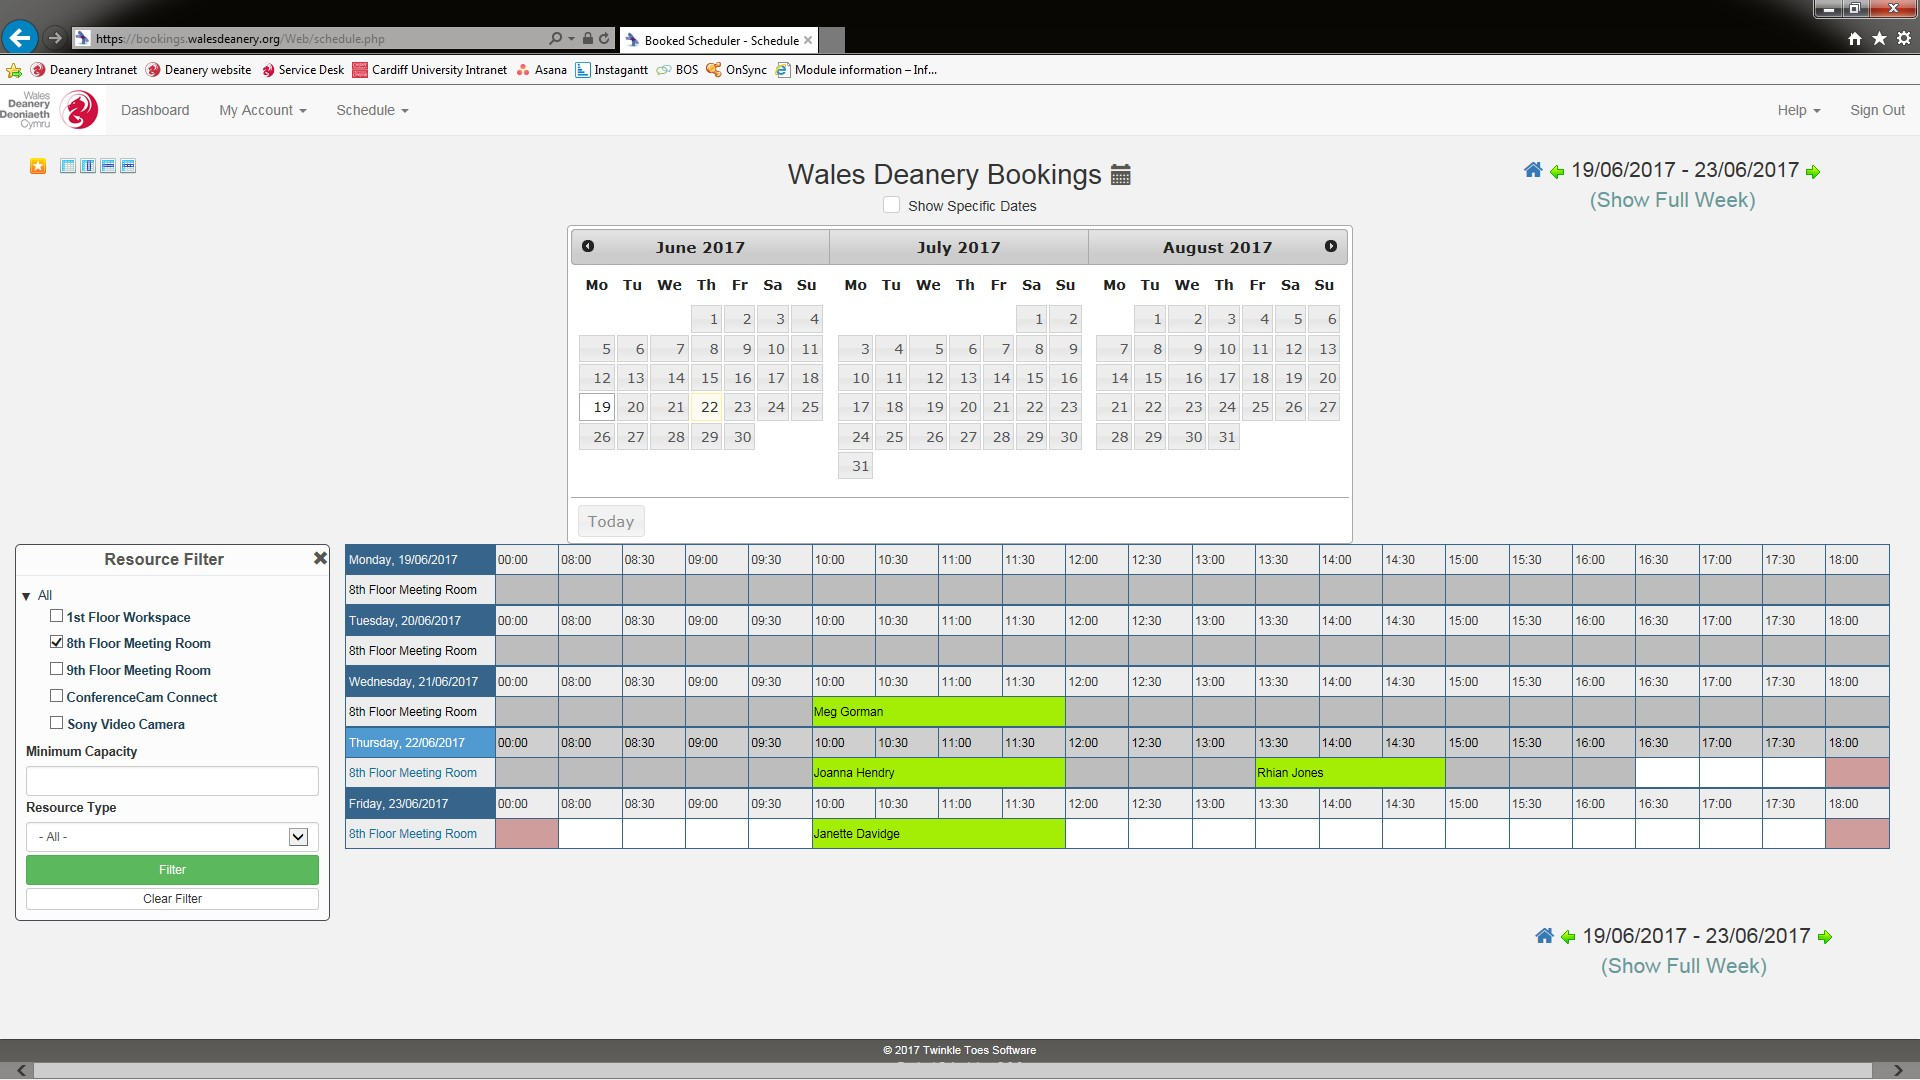The height and width of the screenshot is (1080, 1920).
Task: Click the Minimum Capacity input field
Action: pos(170,779)
